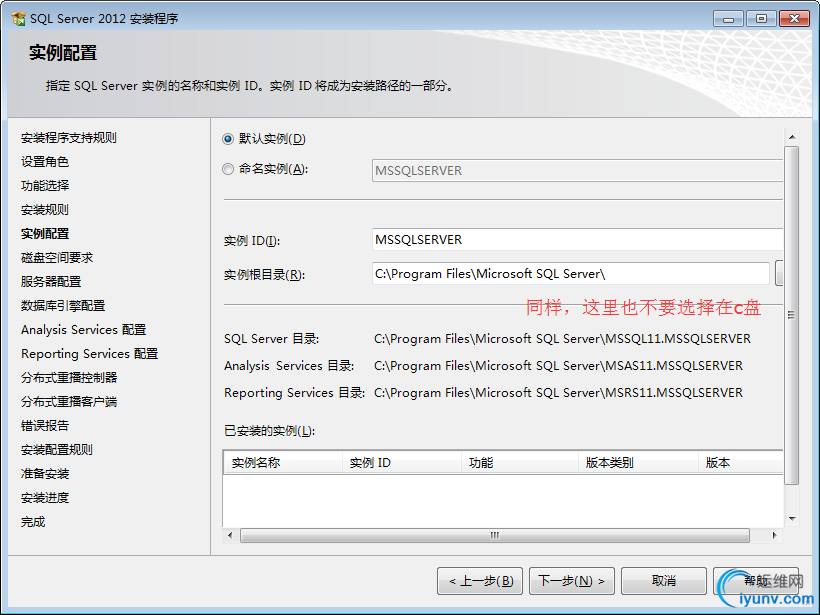The width and height of the screenshot is (820, 615).
Task: Click the 准备安装 sidebar step
Action: [x=45, y=474]
